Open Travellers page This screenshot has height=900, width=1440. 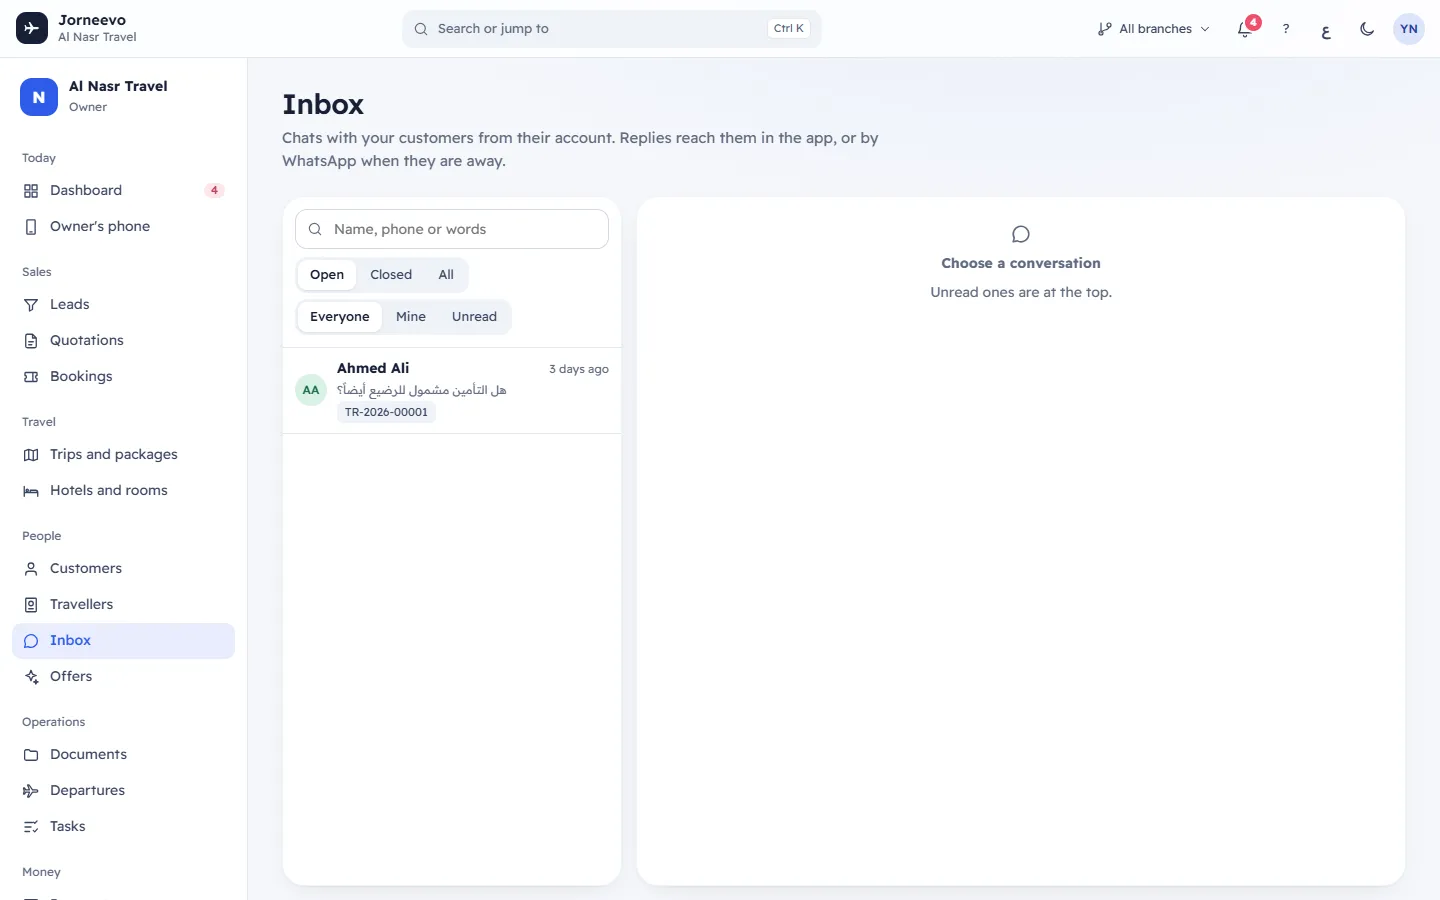123,604
